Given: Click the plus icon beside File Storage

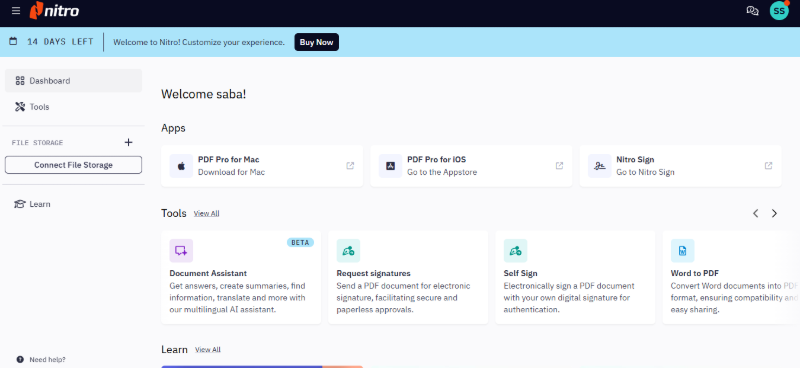Looking at the screenshot, I should pyautogui.click(x=129, y=142).
